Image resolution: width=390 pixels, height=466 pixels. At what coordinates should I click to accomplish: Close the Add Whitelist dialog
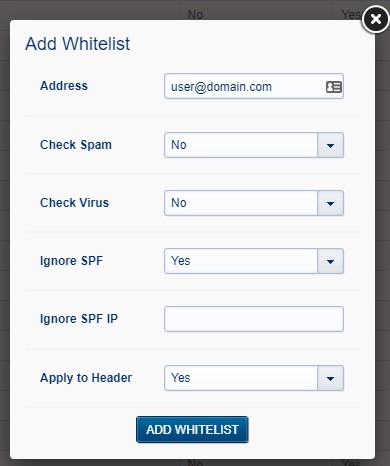pos(376,19)
